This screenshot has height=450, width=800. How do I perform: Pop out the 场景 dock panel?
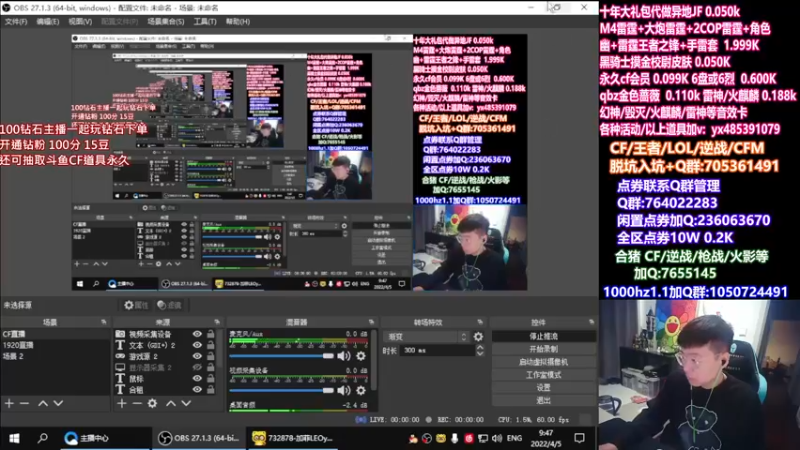click(104, 322)
